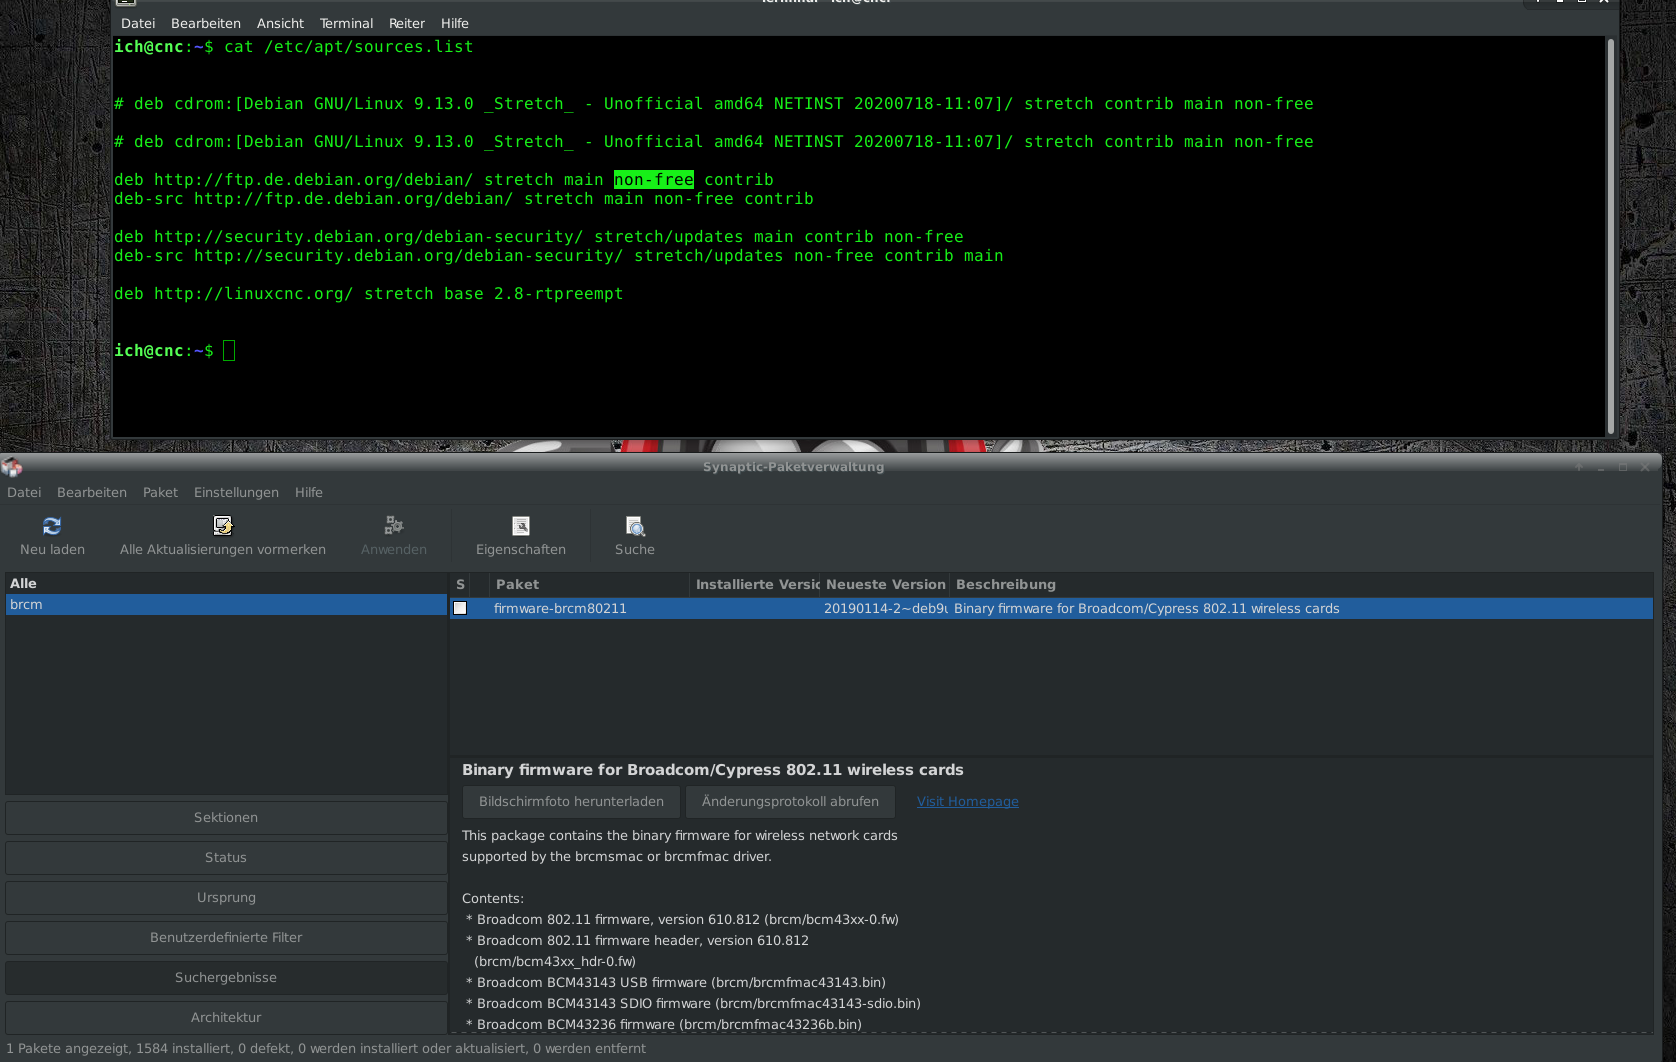Click version 20190114-2~deb9 cell
This screenshot has width=1676, height=1062.
[x=885, y=608]
